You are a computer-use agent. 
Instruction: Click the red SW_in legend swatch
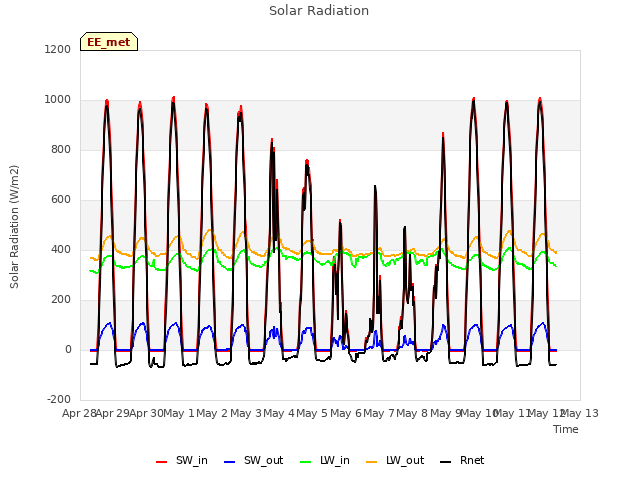162,462
